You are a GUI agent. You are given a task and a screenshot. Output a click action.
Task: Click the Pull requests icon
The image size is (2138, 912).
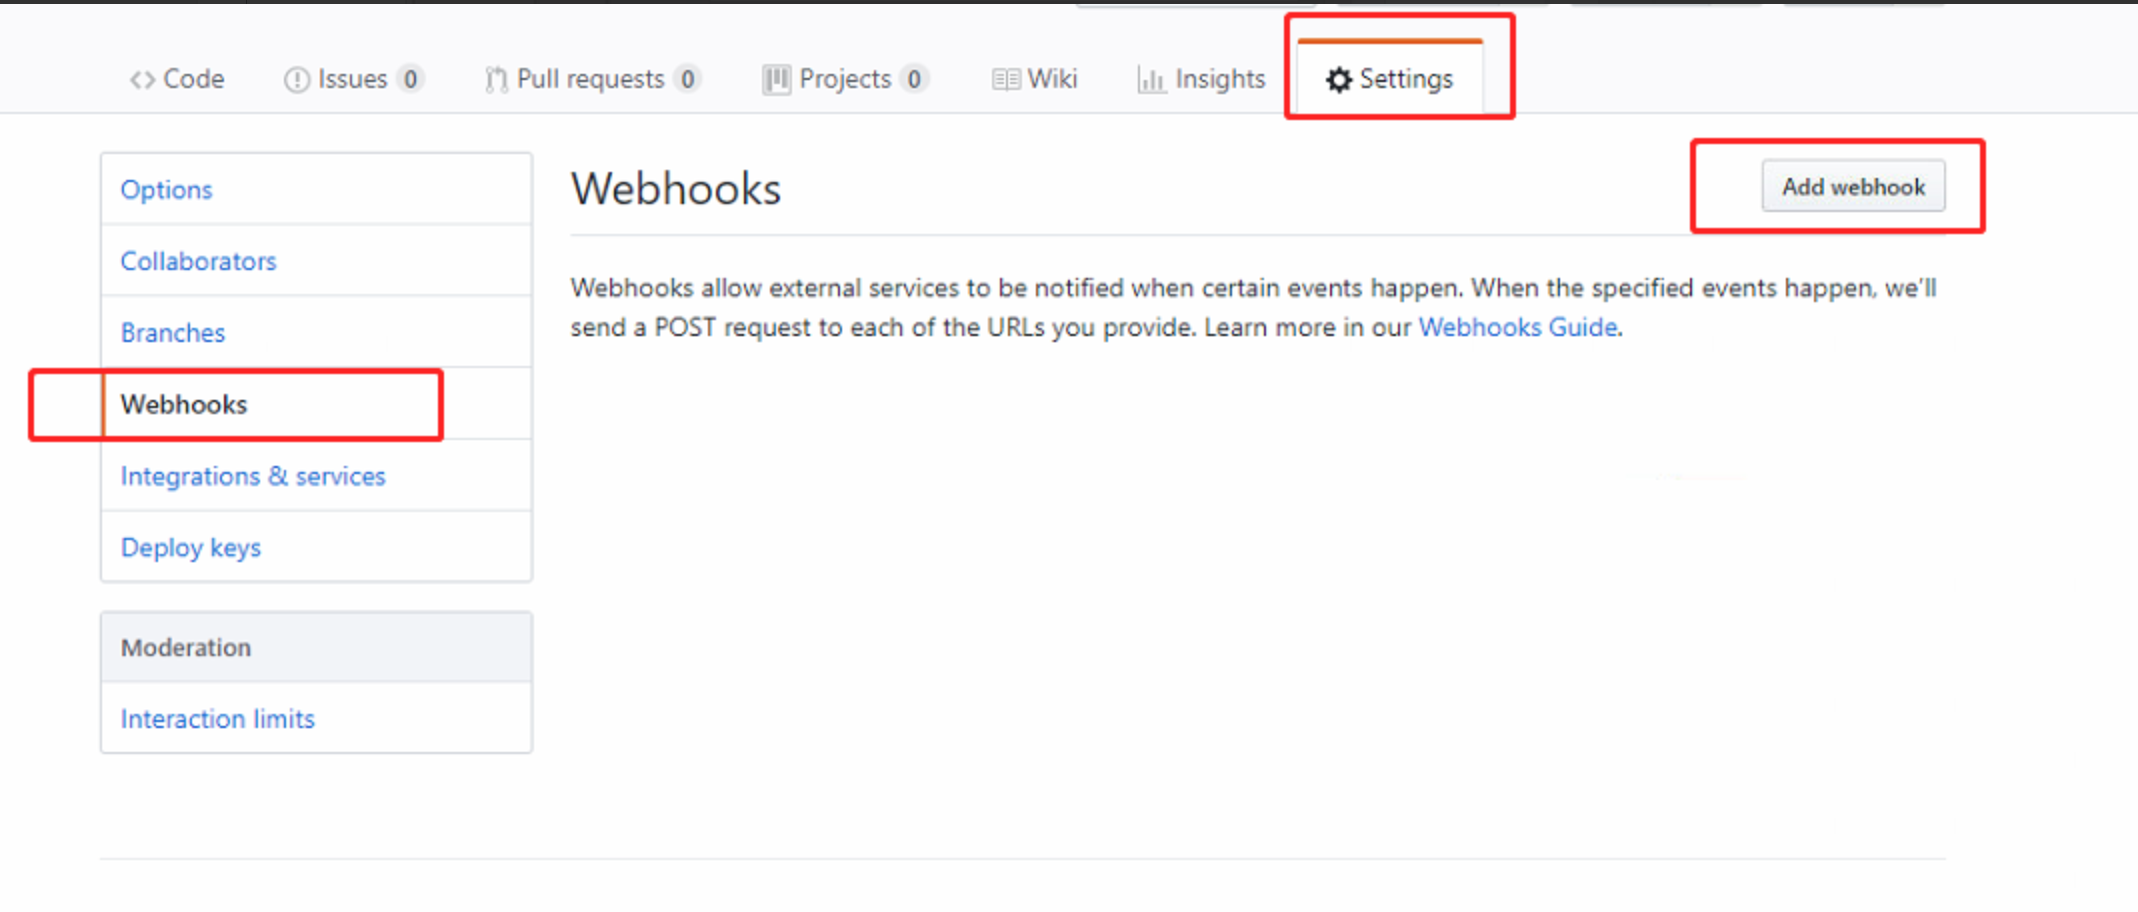496,80
